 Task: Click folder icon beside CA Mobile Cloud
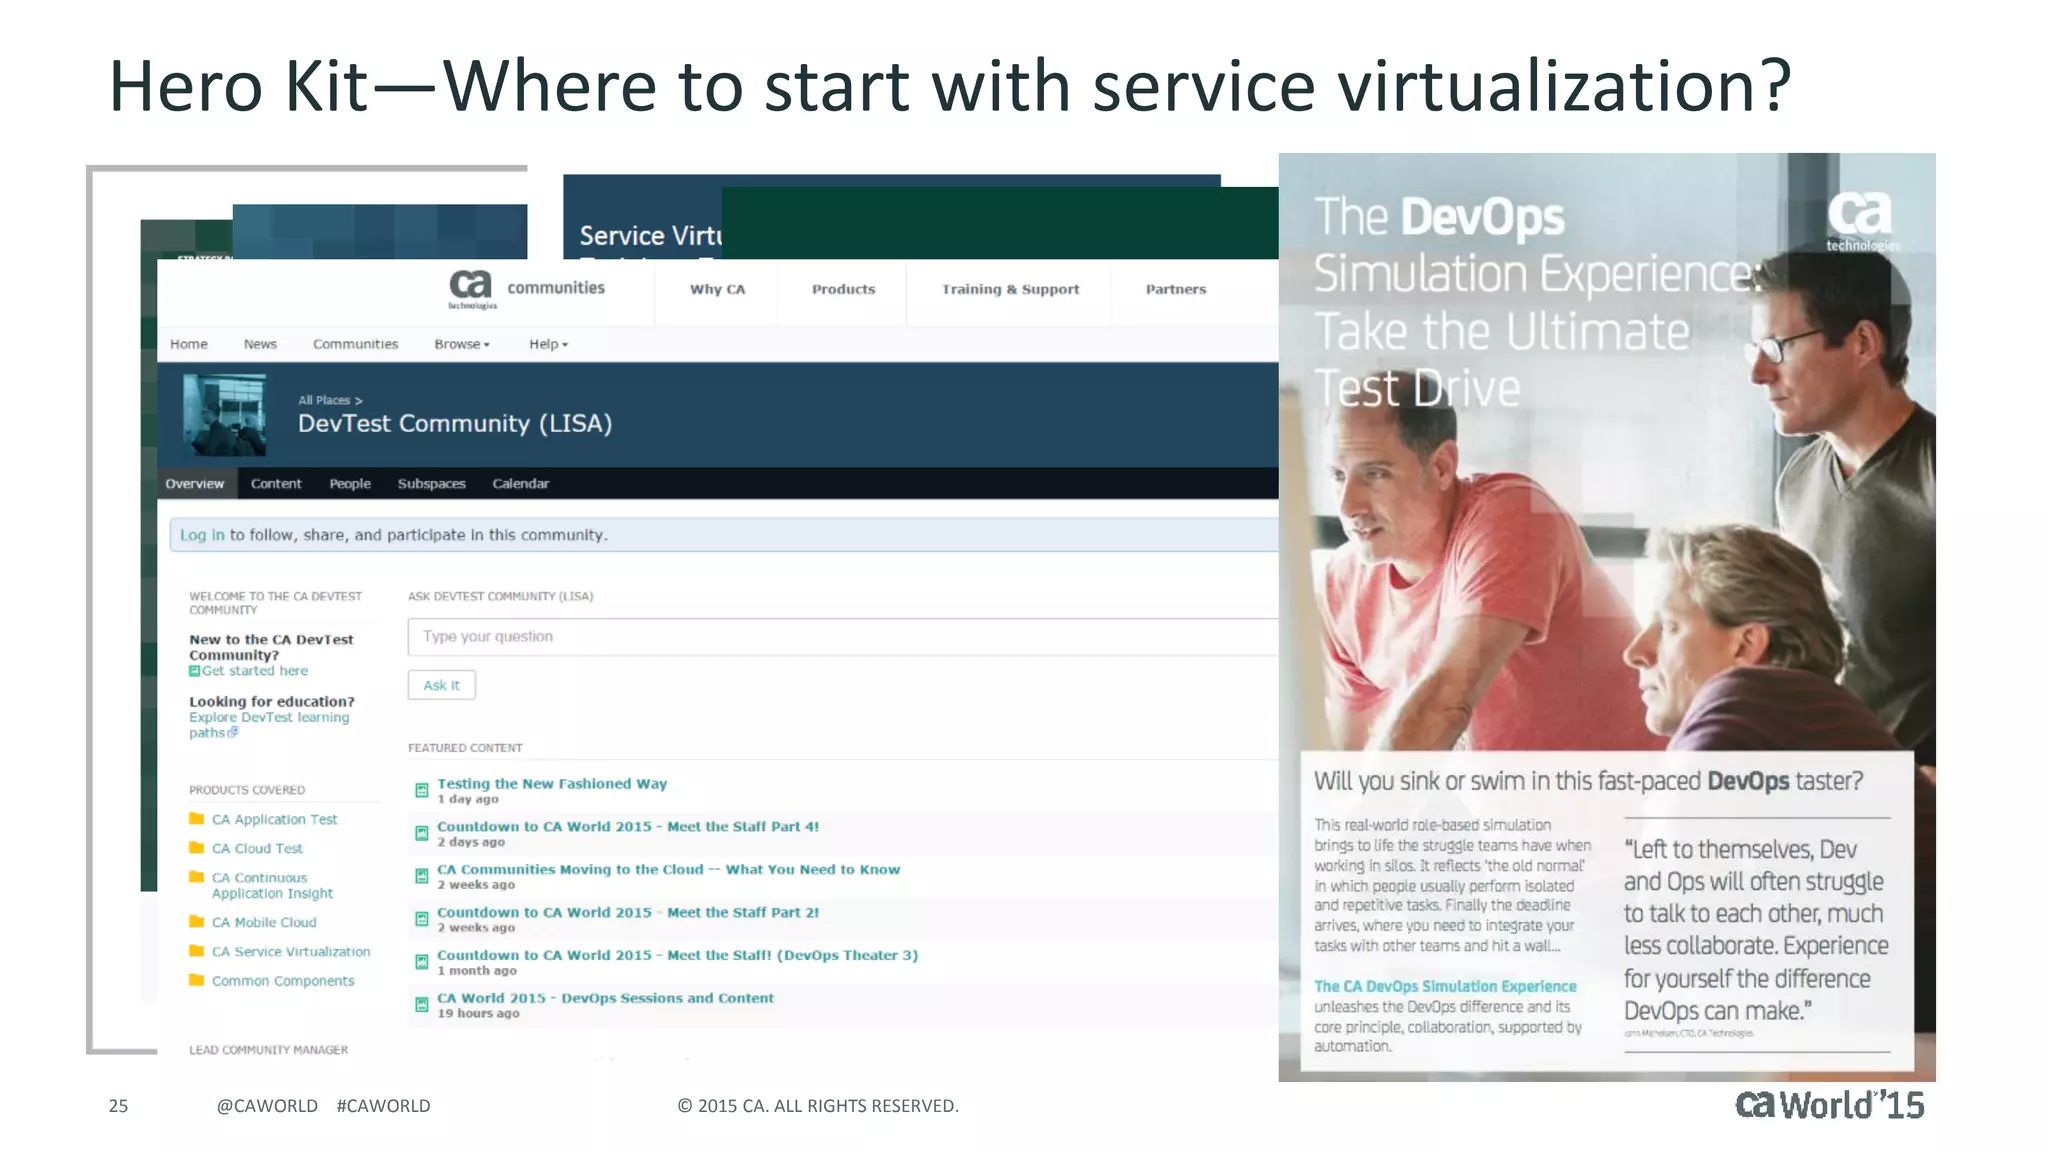pyautogui.click(x=196, y=921)
